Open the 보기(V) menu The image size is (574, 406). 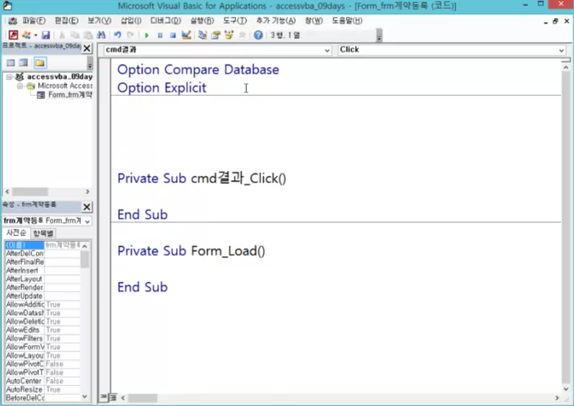(99, 21)
